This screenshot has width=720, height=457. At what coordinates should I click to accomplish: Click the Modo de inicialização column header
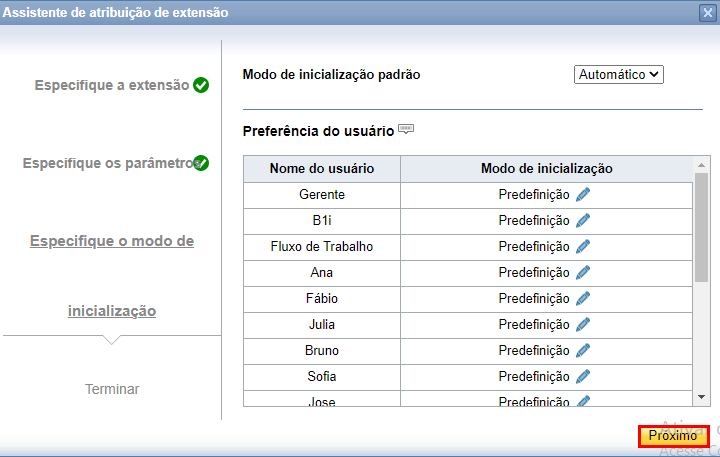pos(546,169)
